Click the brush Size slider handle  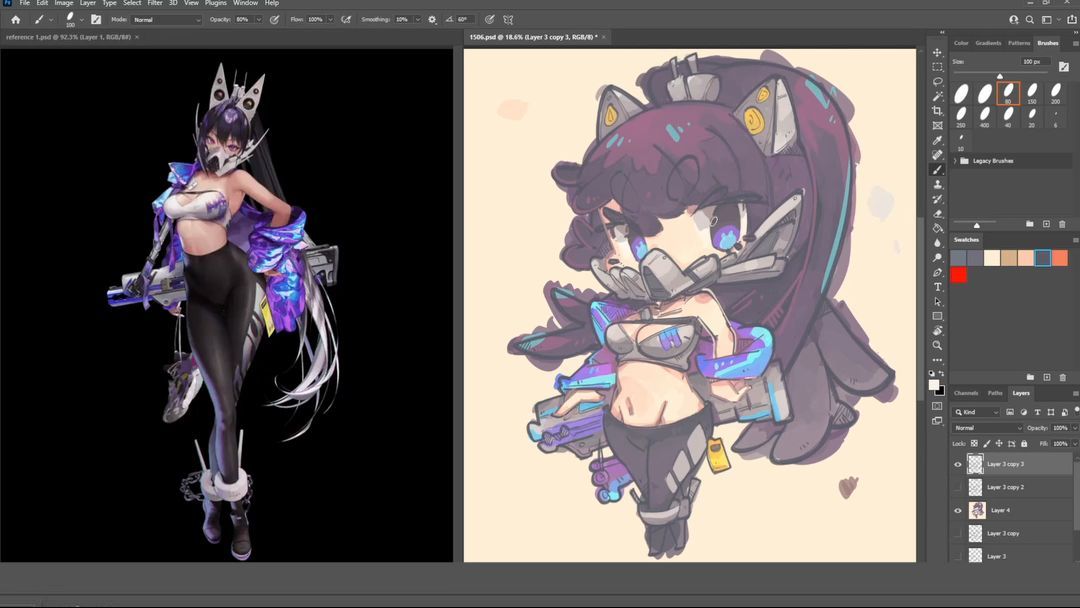pyautogui.click(x=999, y=75)
